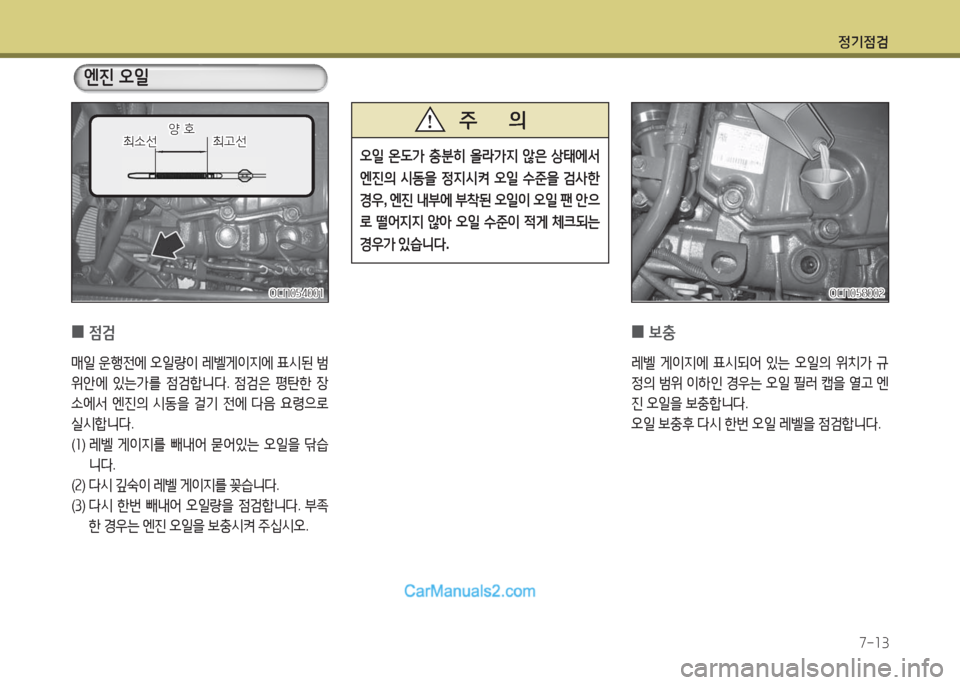Click the page number 7-13
960x685 pixels.
tap(874, 643)
